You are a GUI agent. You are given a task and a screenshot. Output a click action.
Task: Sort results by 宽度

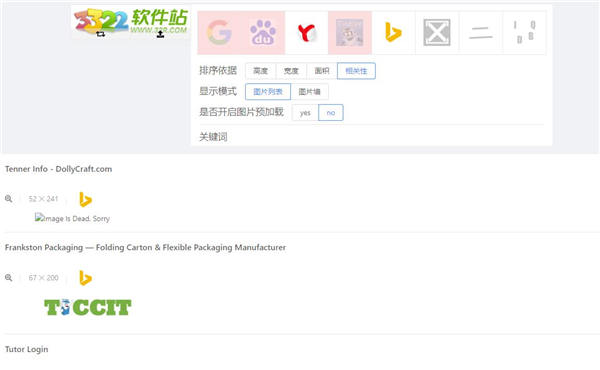(291, 71)
